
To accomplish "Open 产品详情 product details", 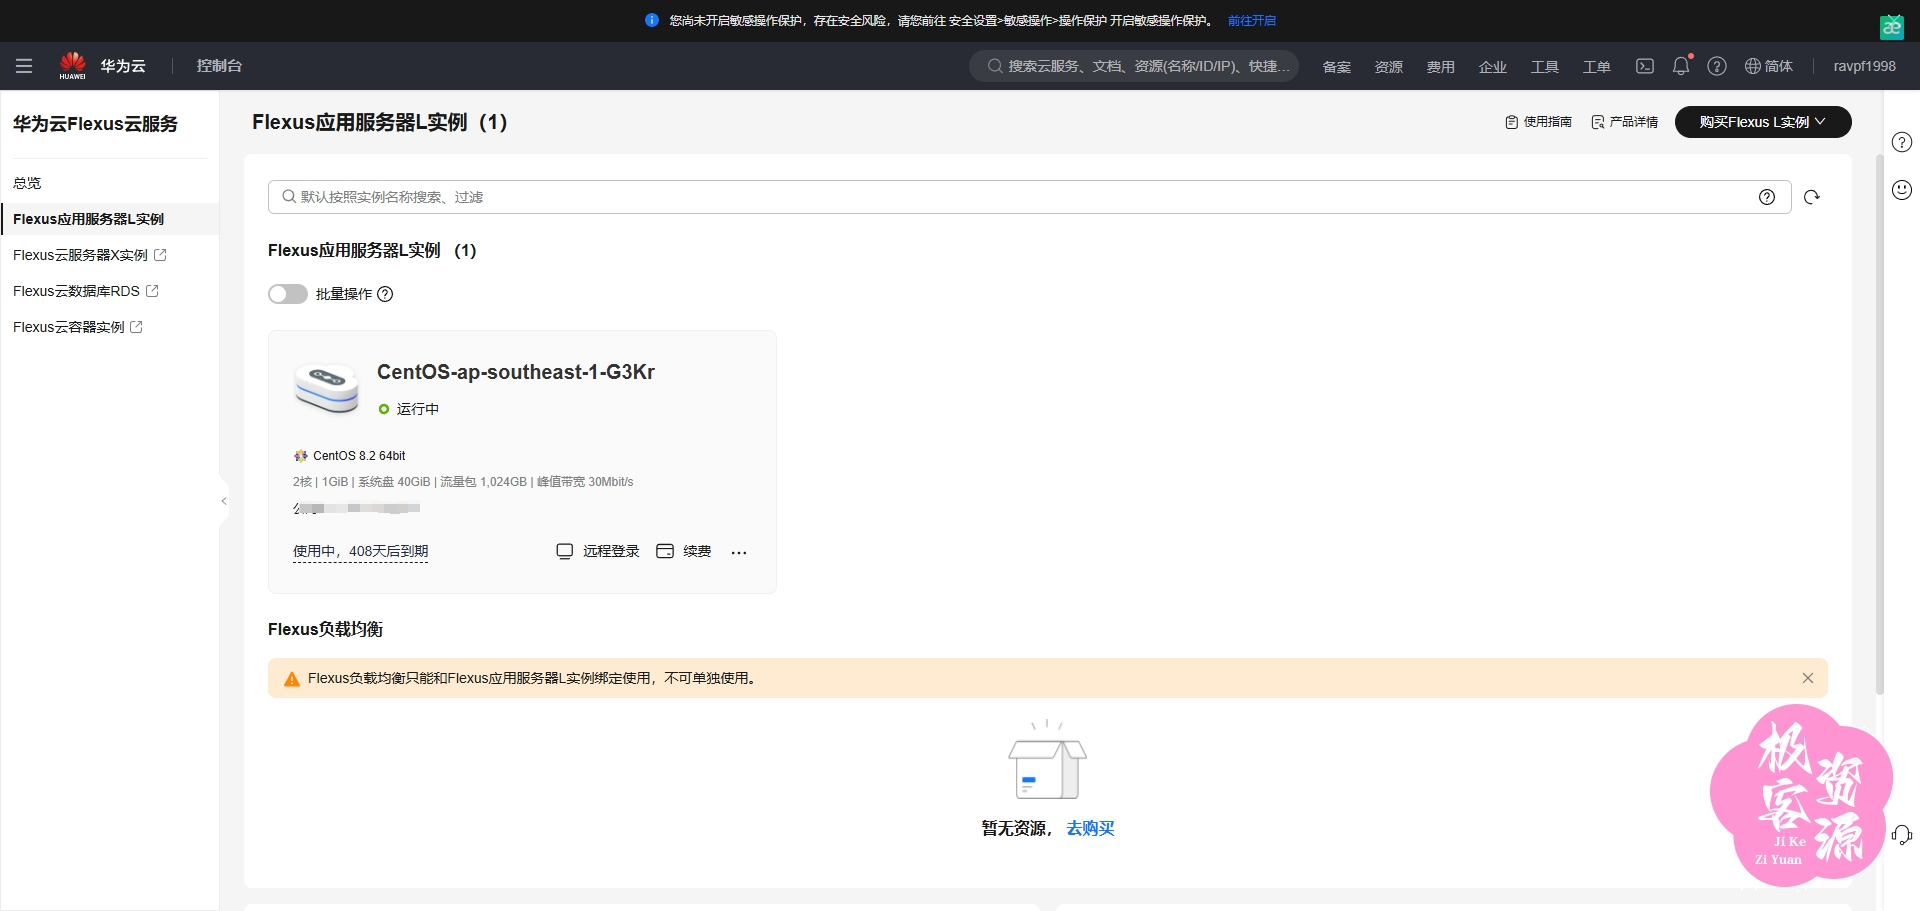I will (x=1624, y=122).
